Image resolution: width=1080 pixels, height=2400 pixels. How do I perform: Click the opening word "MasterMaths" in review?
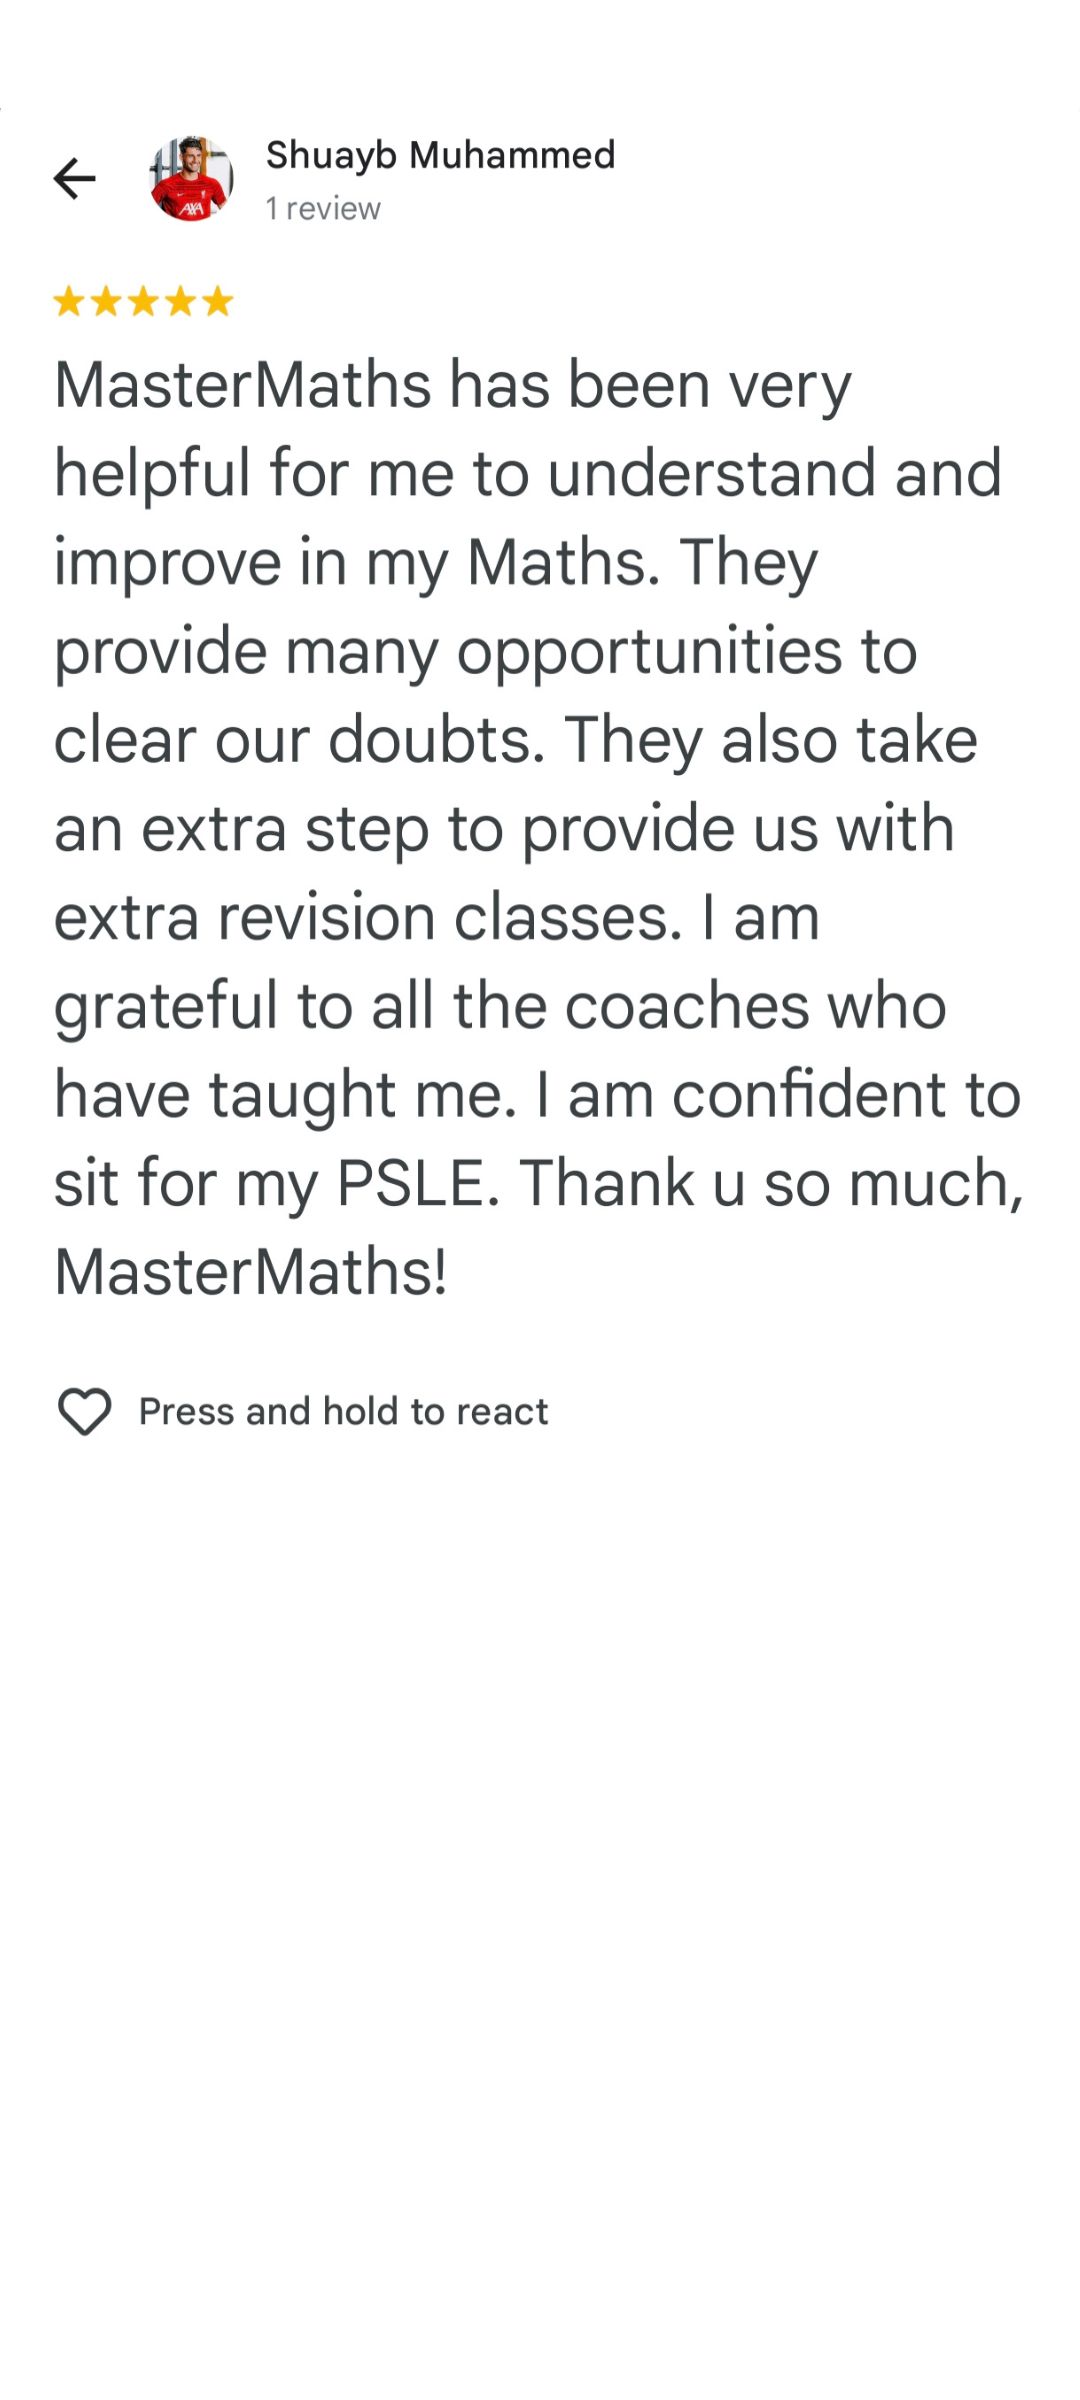[x=242, y=385]
